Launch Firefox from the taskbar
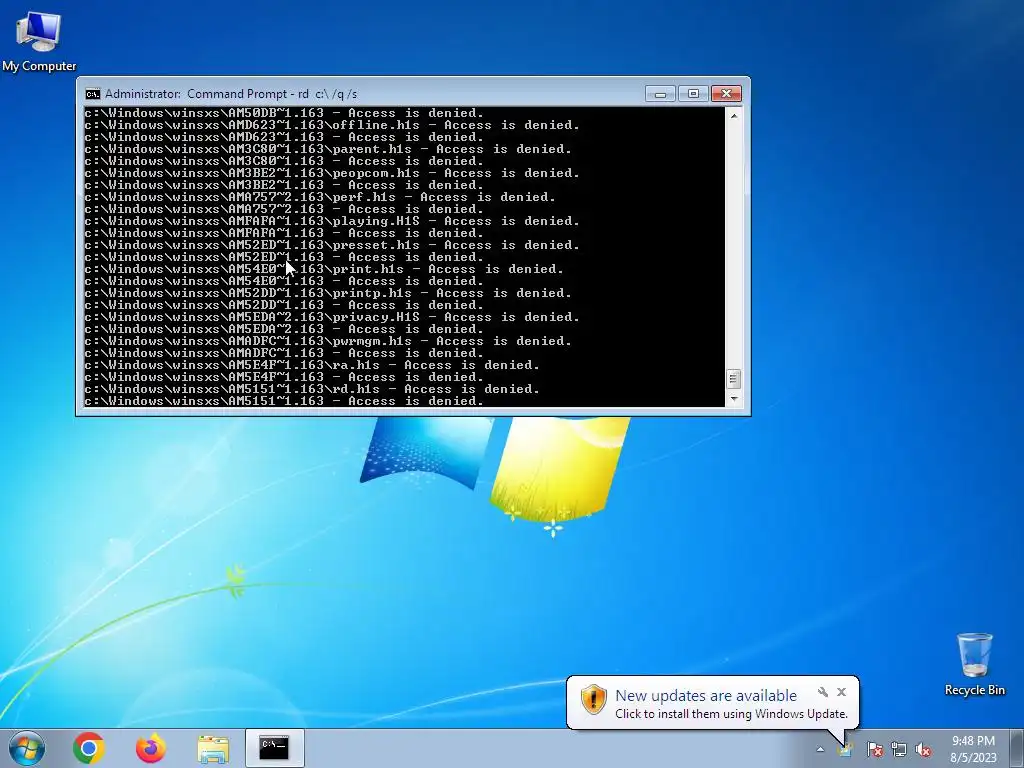Screen dimensions: 1024x768 click(x=151, y=748)
